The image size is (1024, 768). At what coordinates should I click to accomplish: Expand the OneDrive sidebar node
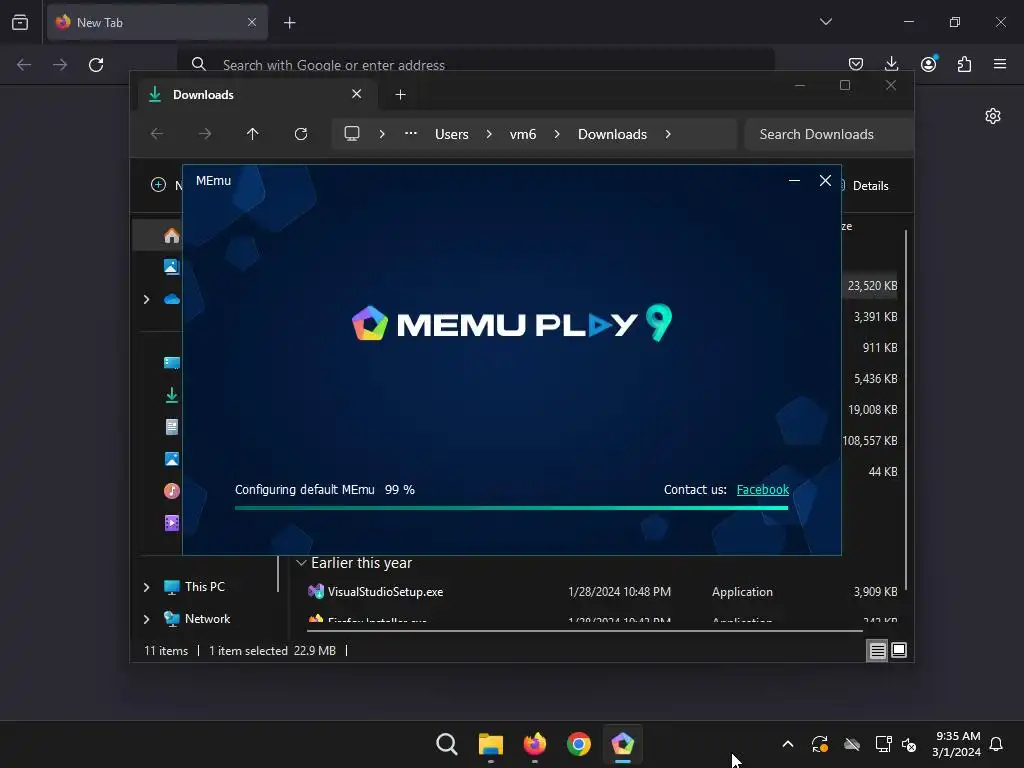(146, 299)
